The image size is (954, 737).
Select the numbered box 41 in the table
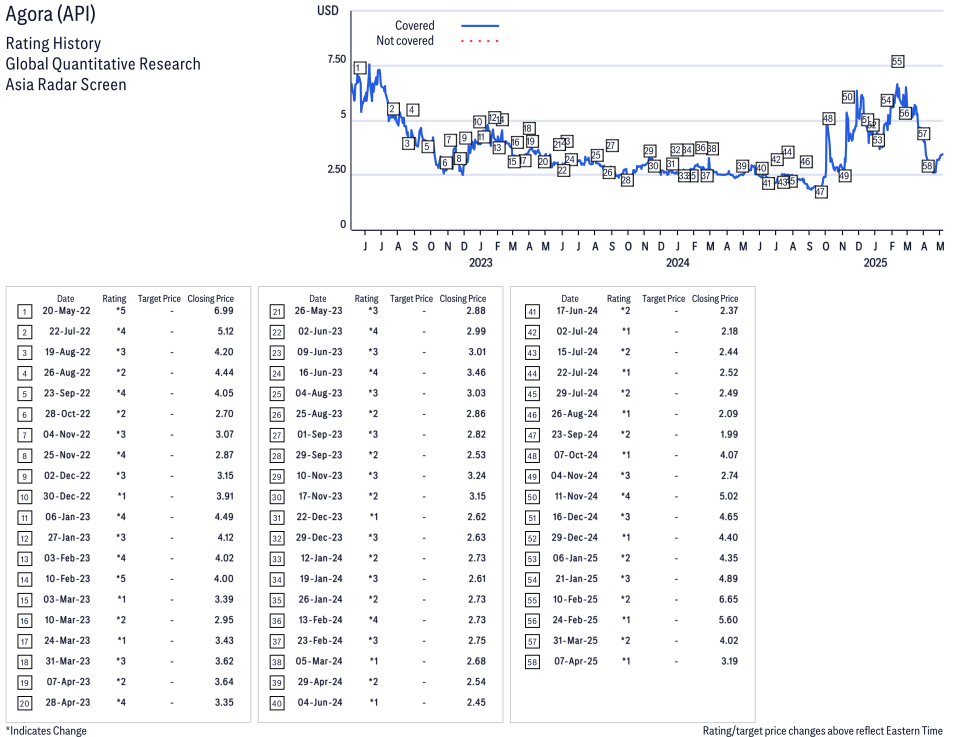point(532,312)
